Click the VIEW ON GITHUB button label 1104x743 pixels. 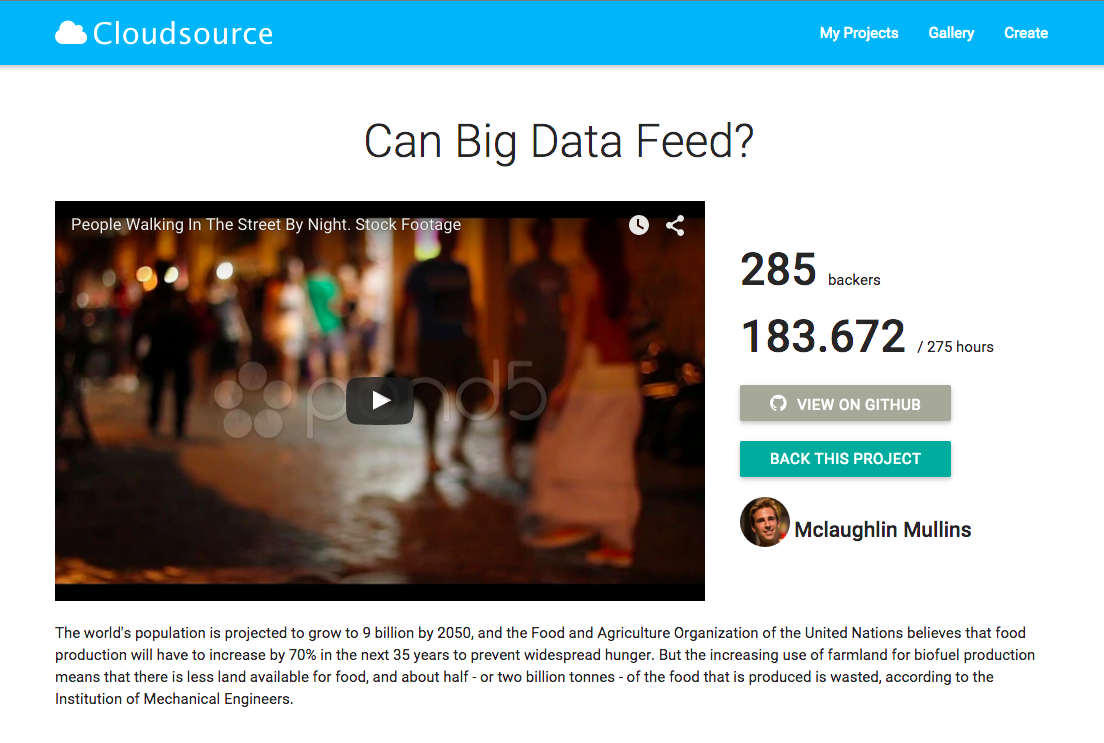(858, 404)
